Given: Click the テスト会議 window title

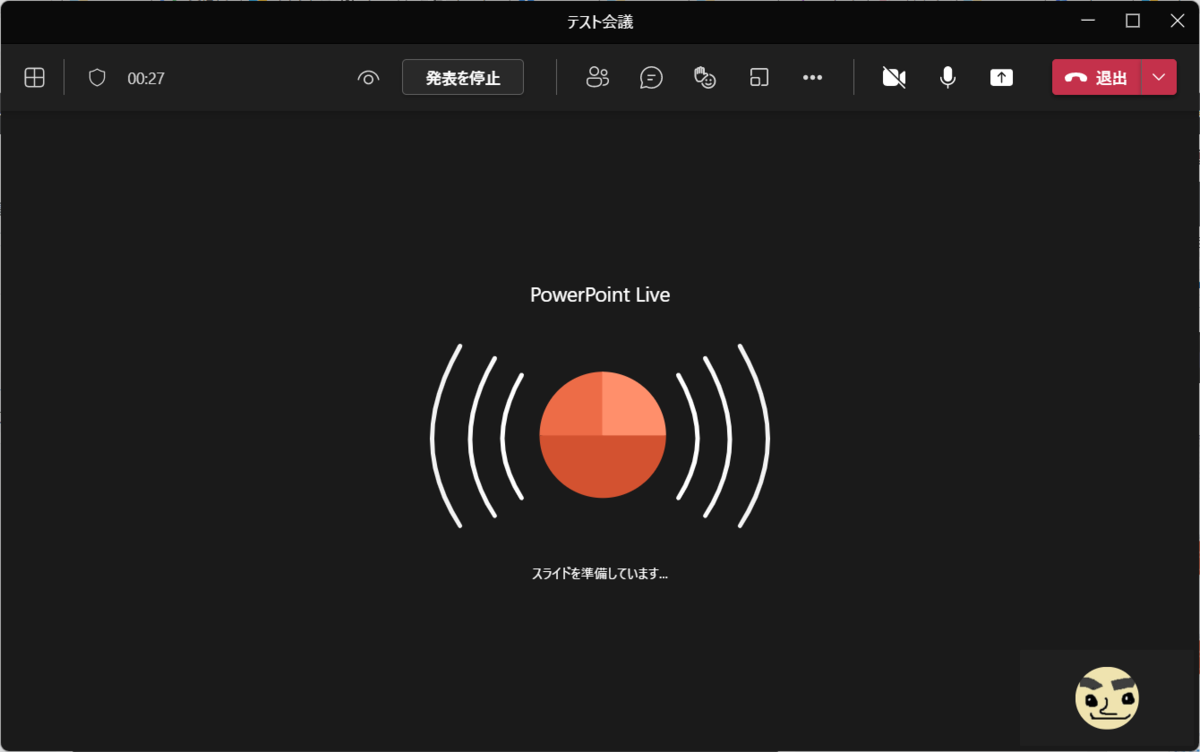Looking at the screenshot, I should point(600,22).
